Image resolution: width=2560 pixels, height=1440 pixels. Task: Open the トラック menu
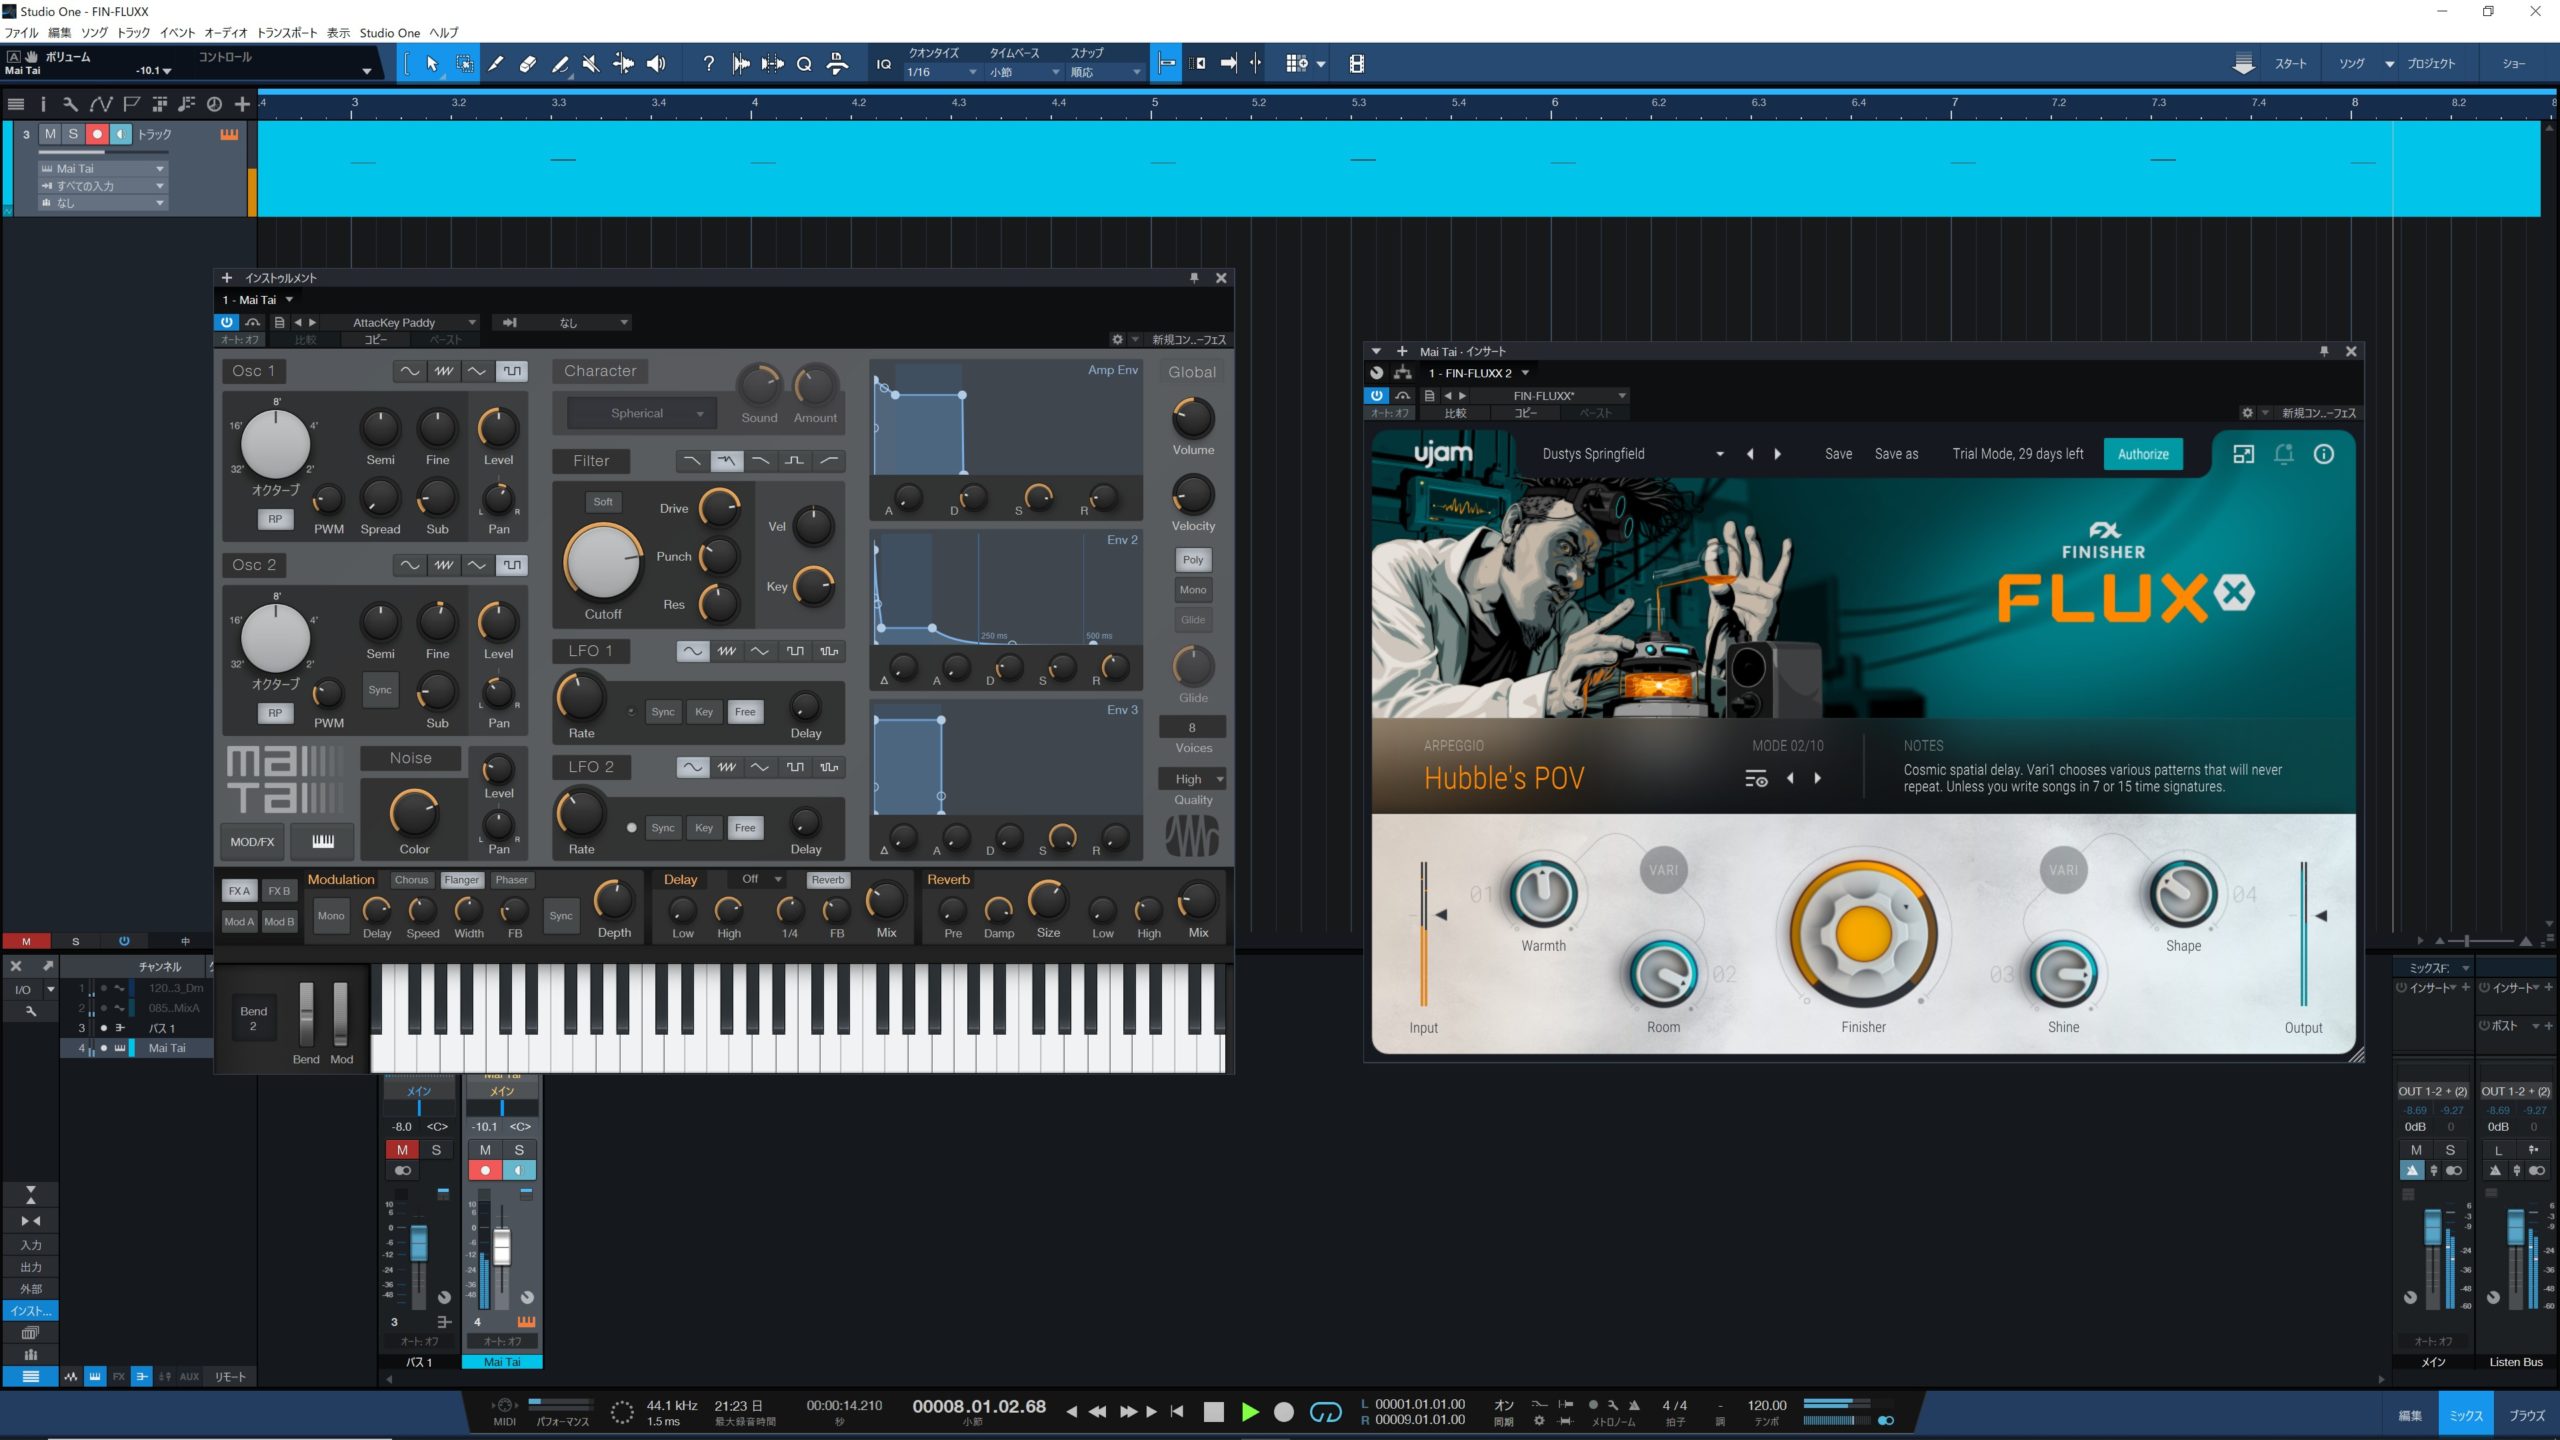point(133,33)
